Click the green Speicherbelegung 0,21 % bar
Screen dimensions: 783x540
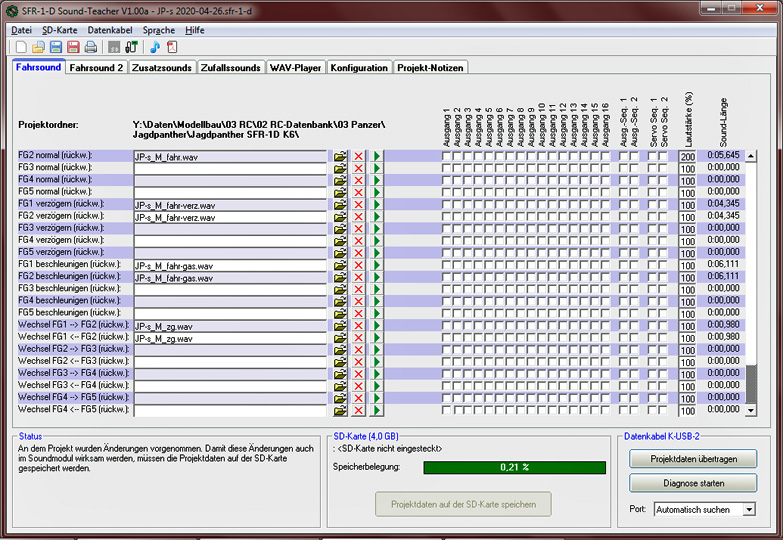coord(514,467)
